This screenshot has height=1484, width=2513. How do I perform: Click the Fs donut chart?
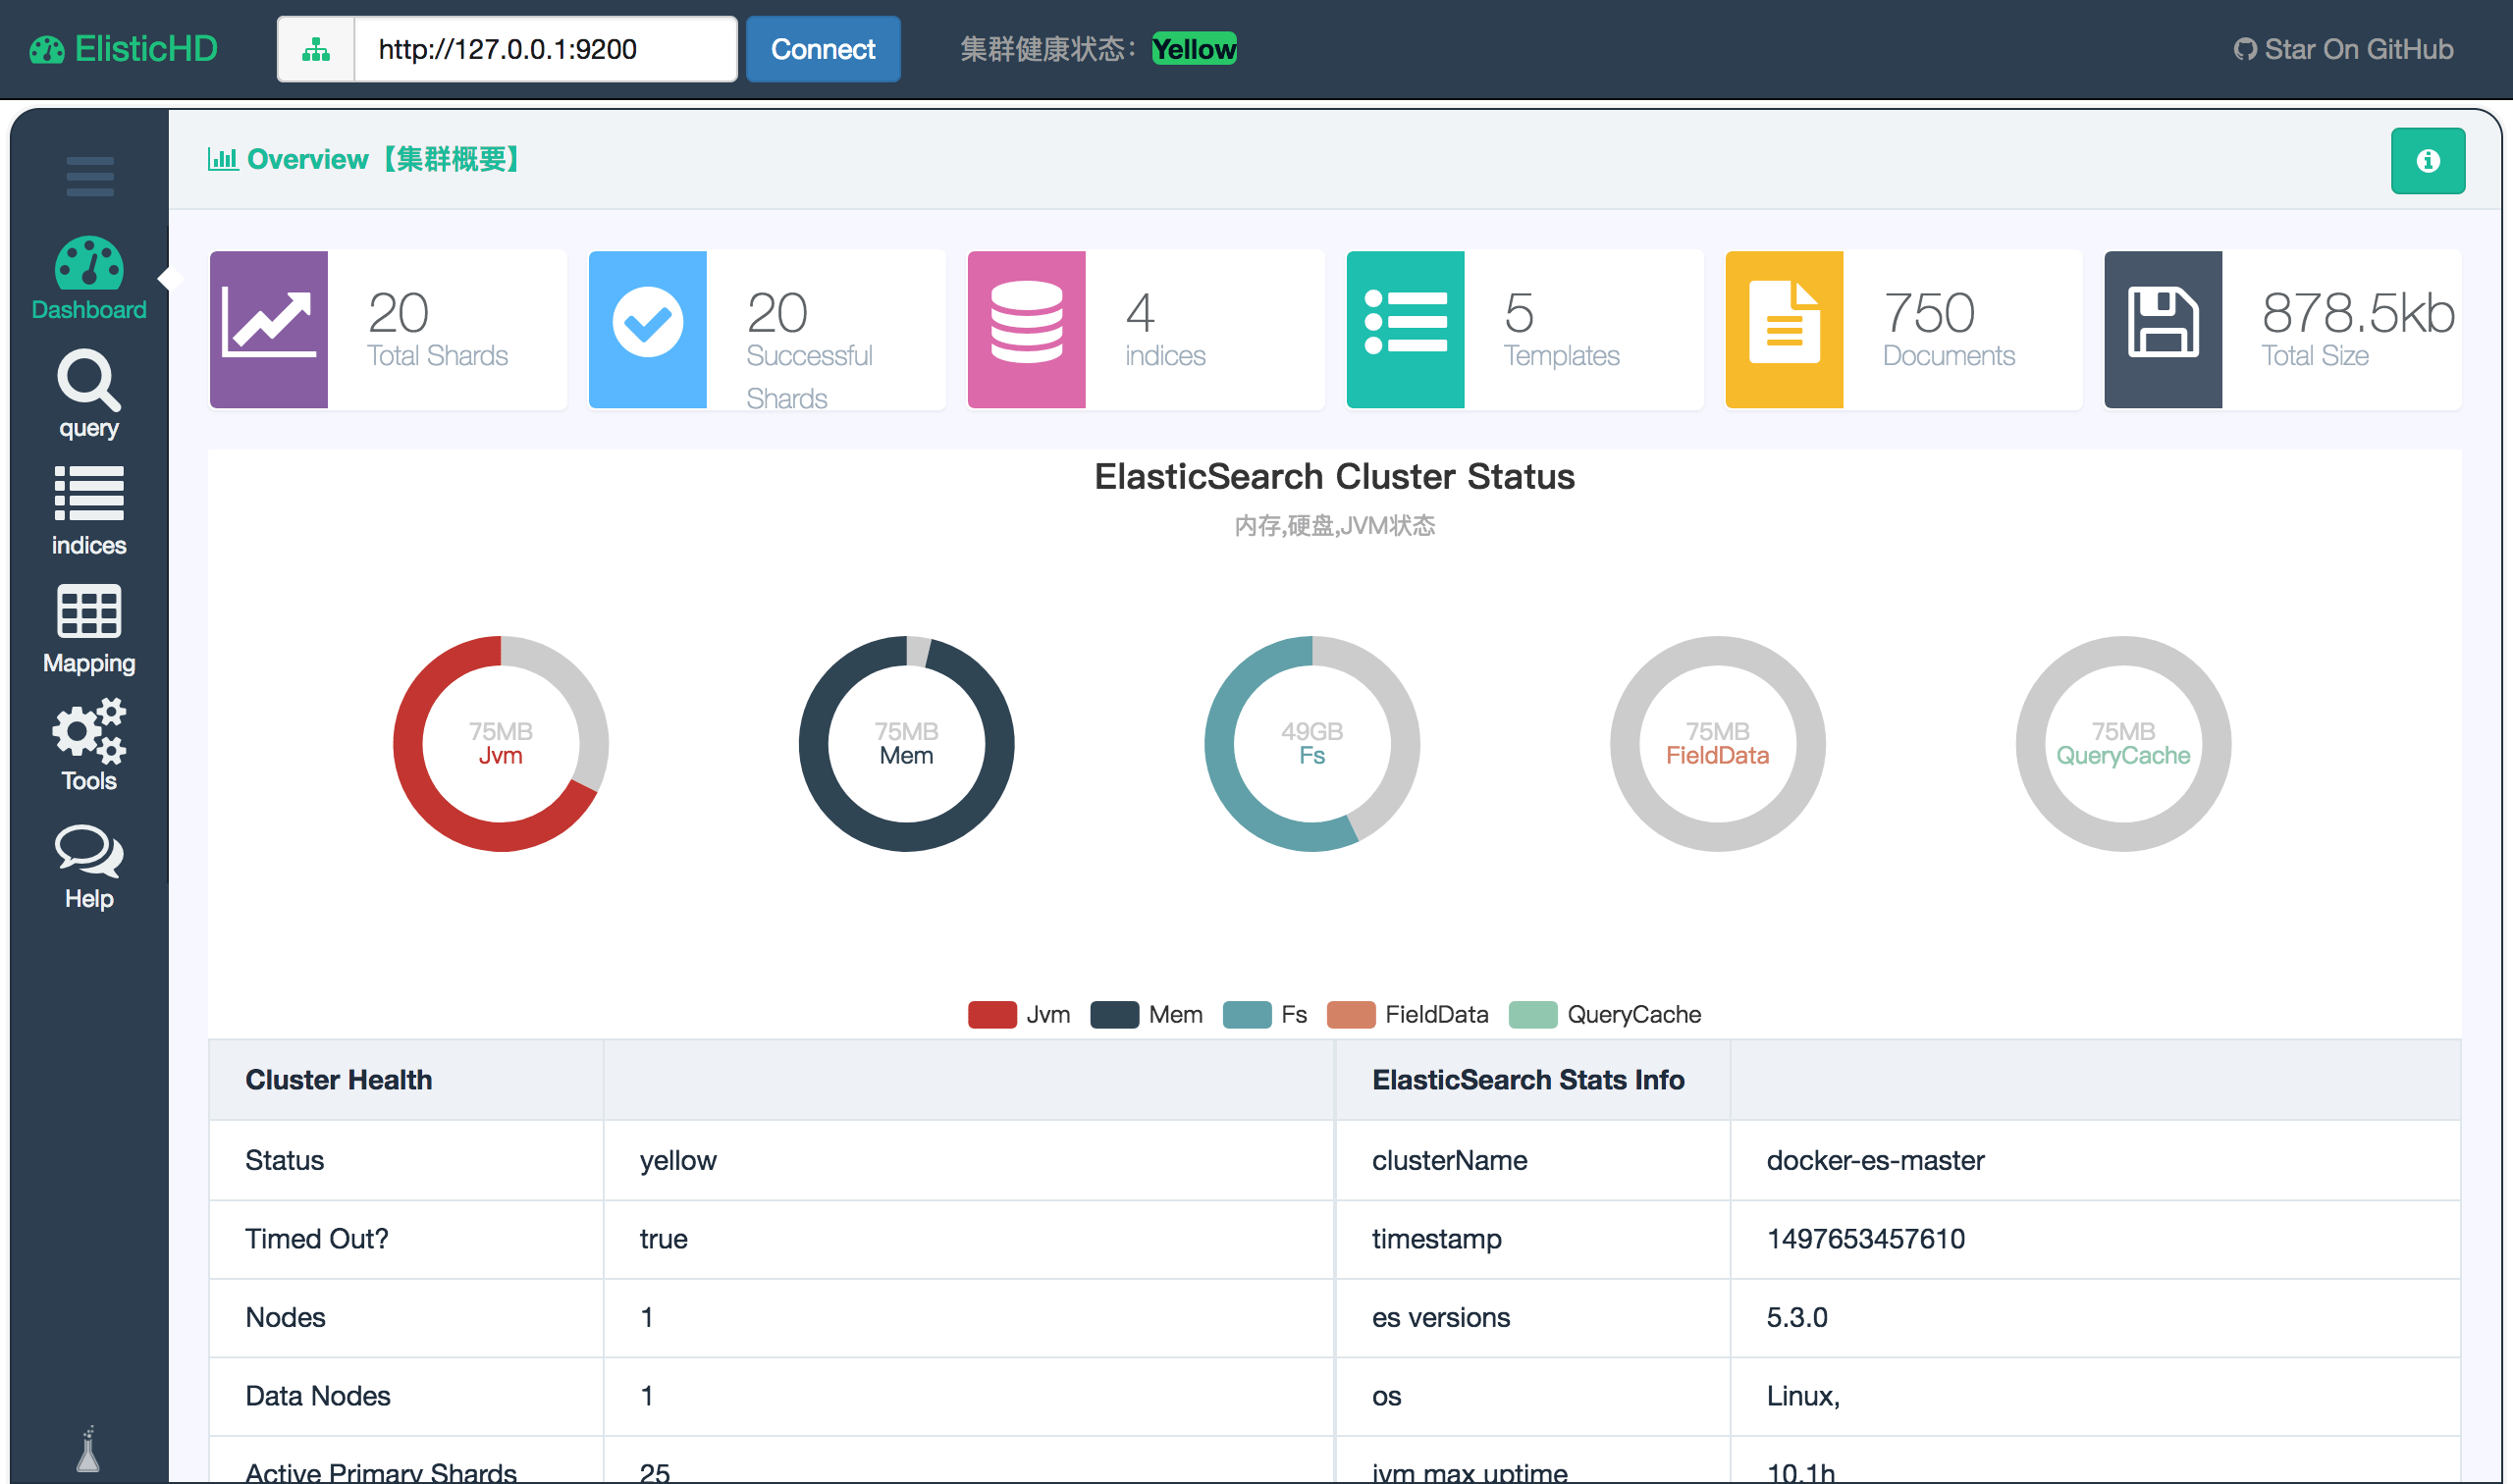tap(1312, 743)
